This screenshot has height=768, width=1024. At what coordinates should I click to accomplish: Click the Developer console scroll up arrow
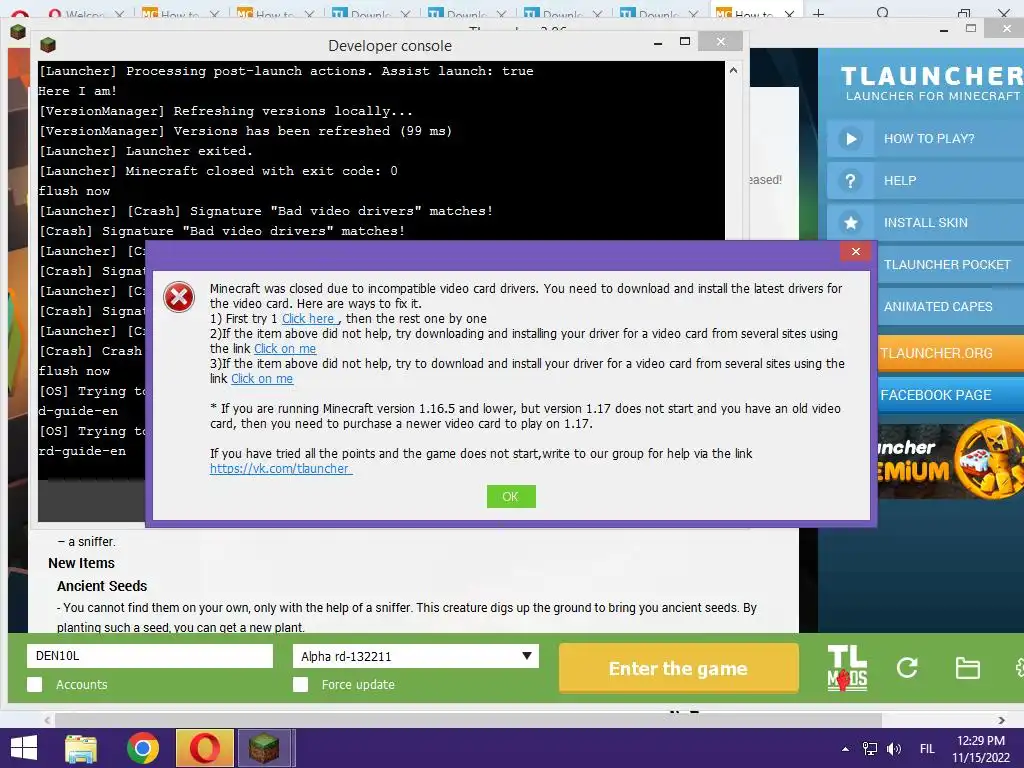733,71
